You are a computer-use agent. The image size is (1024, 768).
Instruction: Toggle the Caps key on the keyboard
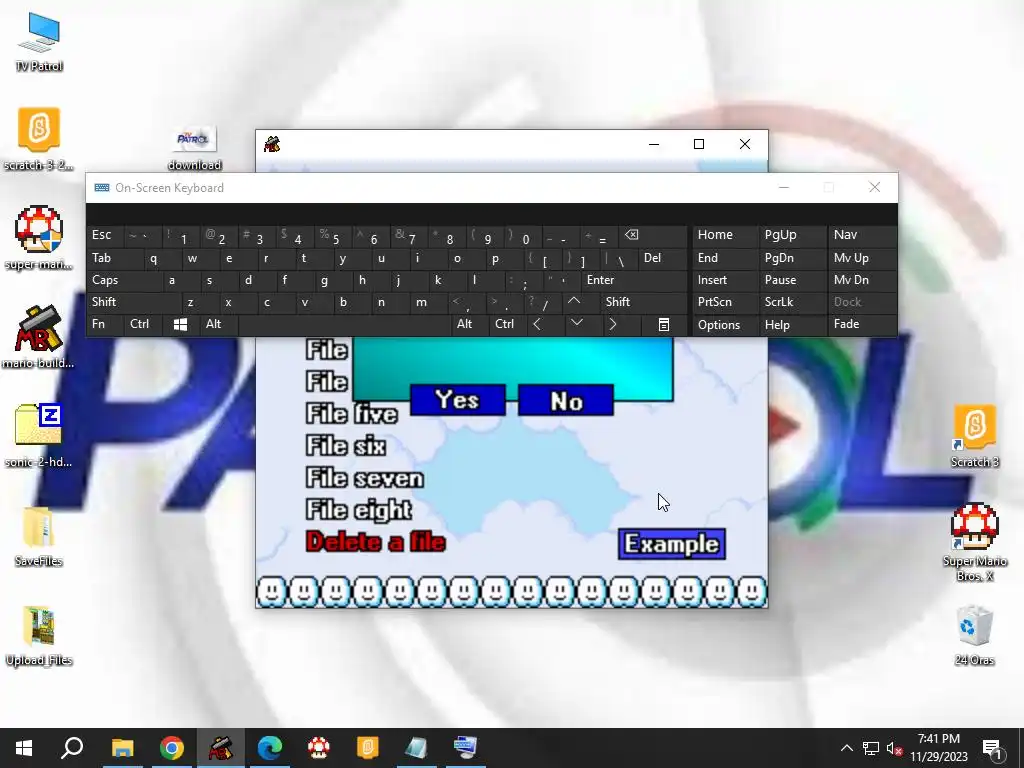pos(123,281)
